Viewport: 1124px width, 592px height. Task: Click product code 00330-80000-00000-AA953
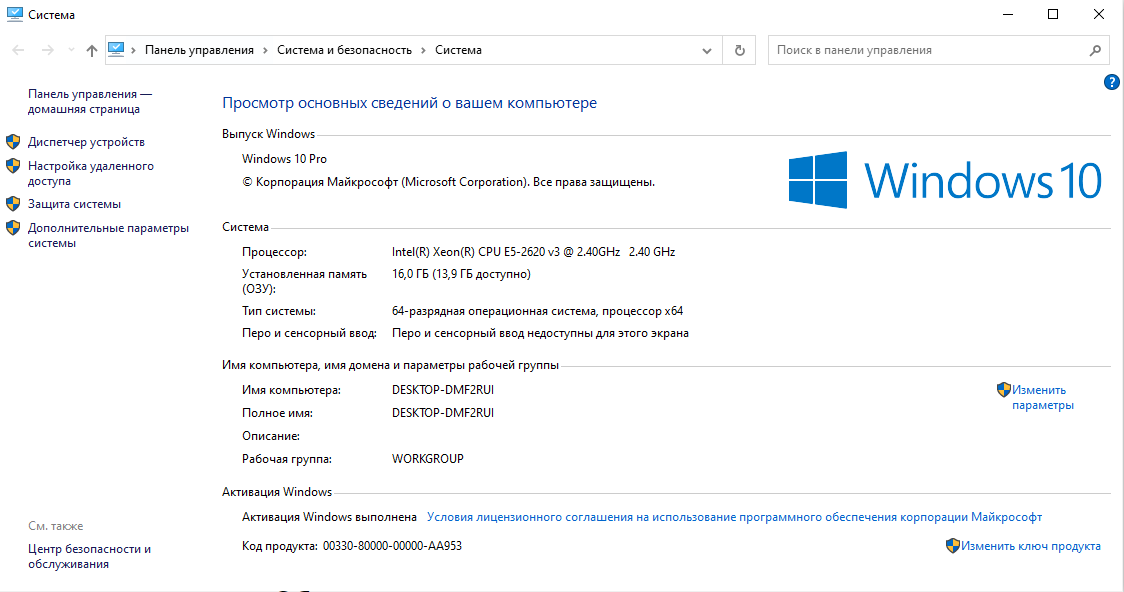(392, 546)
